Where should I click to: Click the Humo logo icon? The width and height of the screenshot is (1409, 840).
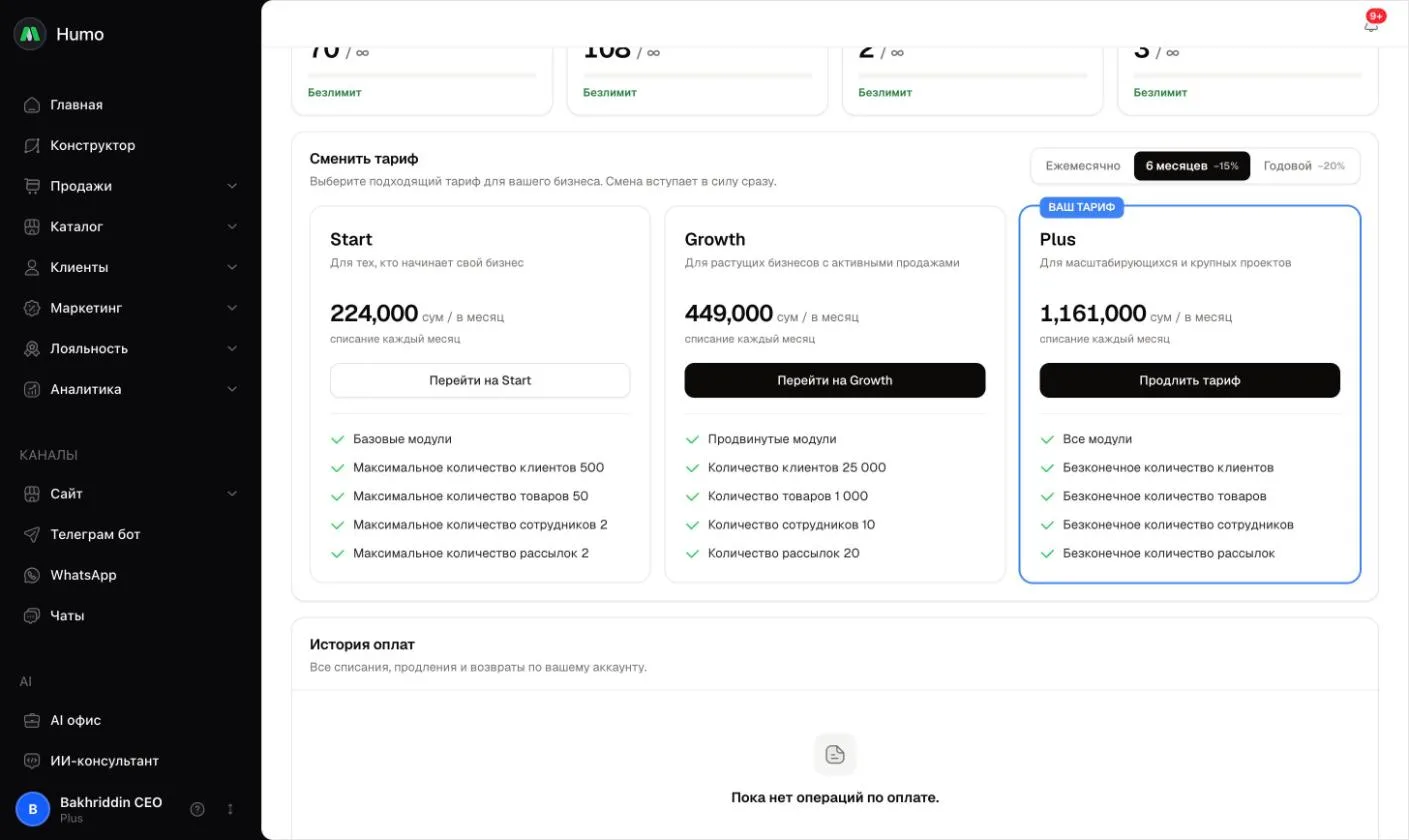coord(31,34)
